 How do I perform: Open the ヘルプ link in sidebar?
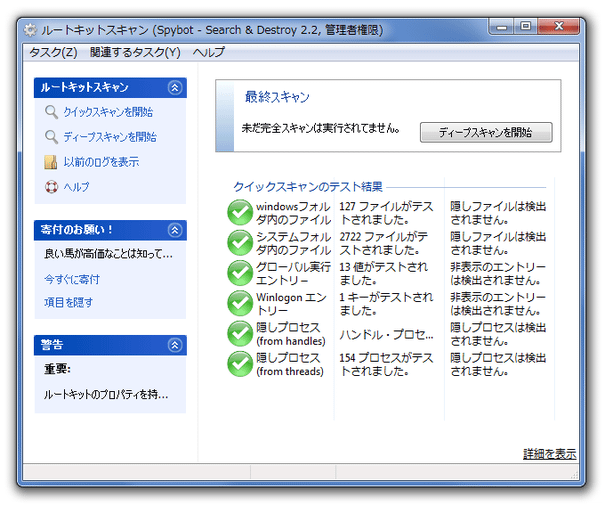tap(76, 187)
